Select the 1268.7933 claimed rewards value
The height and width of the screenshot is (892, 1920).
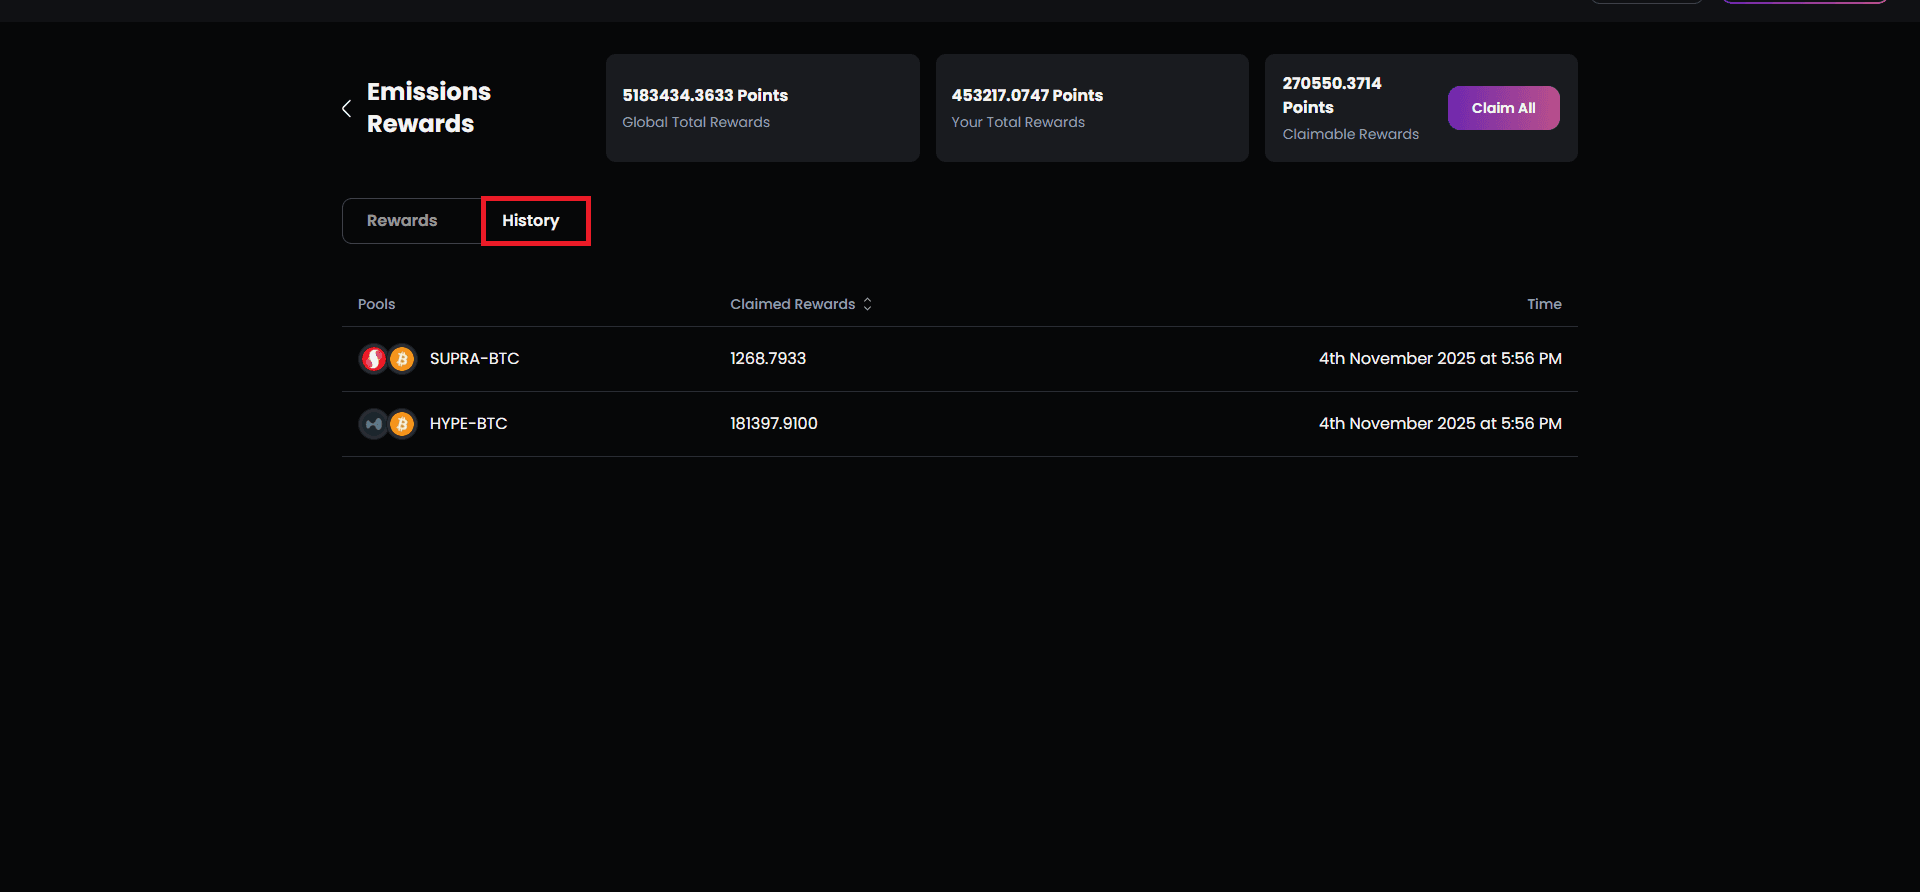click(x=767, y=359)
